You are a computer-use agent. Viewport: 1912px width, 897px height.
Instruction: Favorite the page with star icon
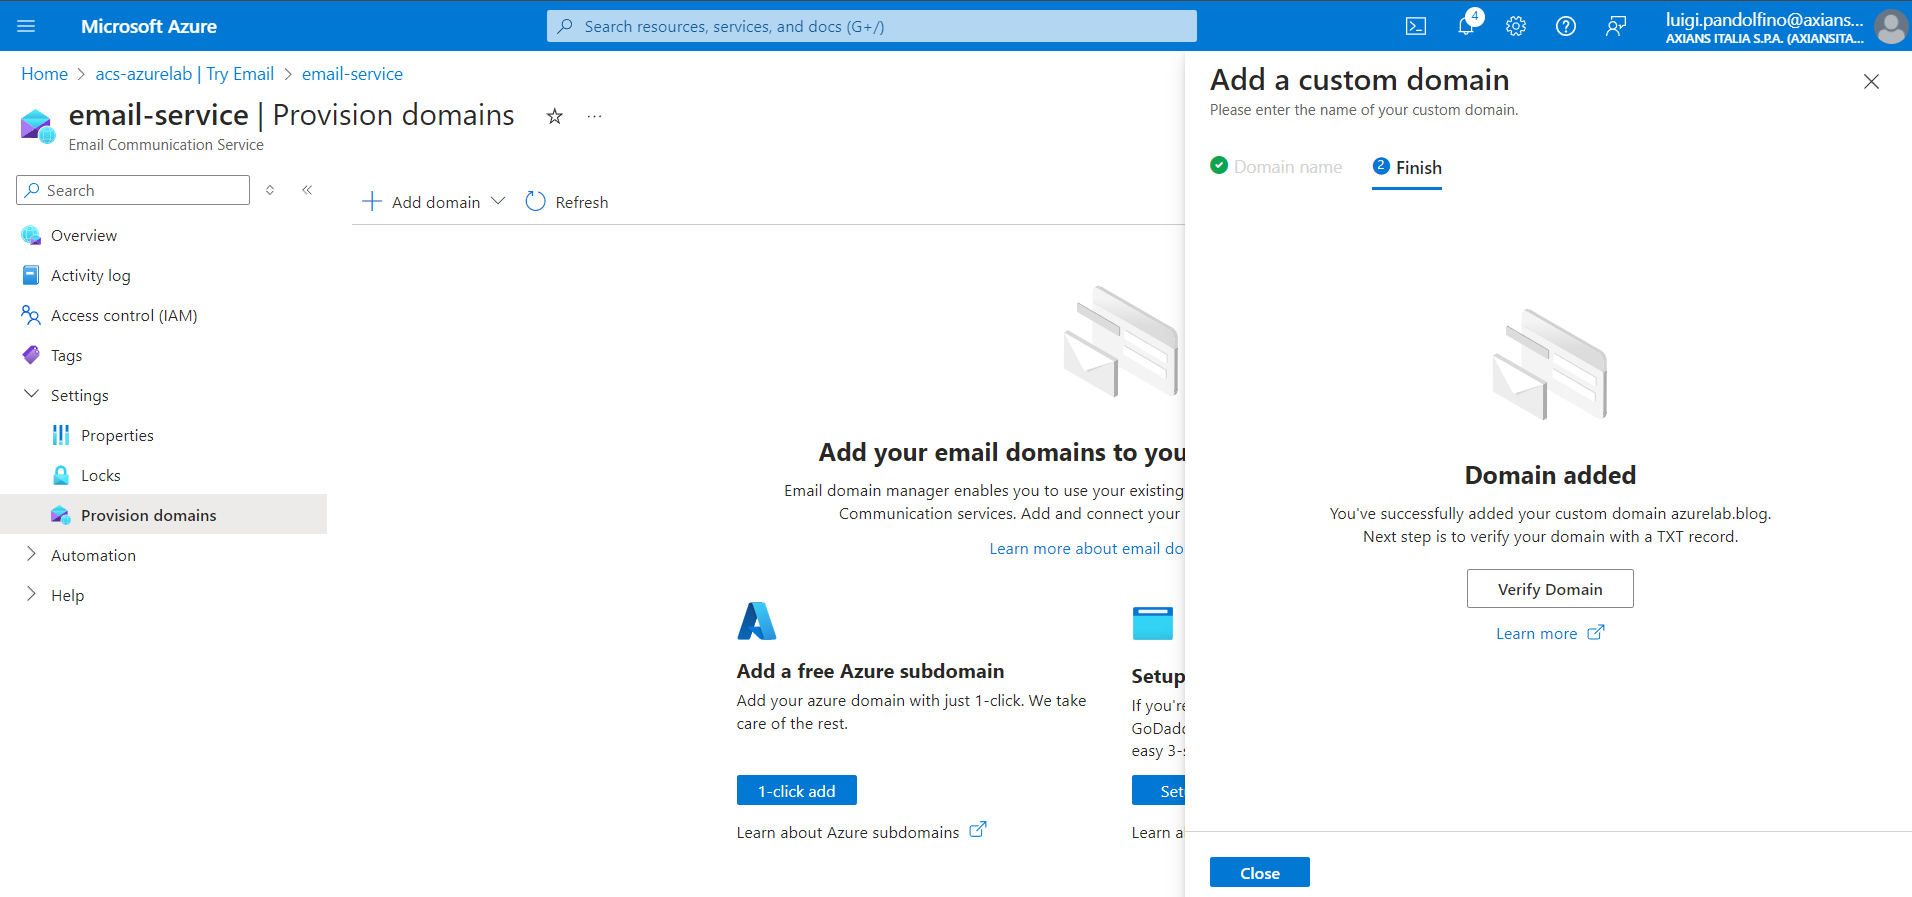click(x=554, y=117)
